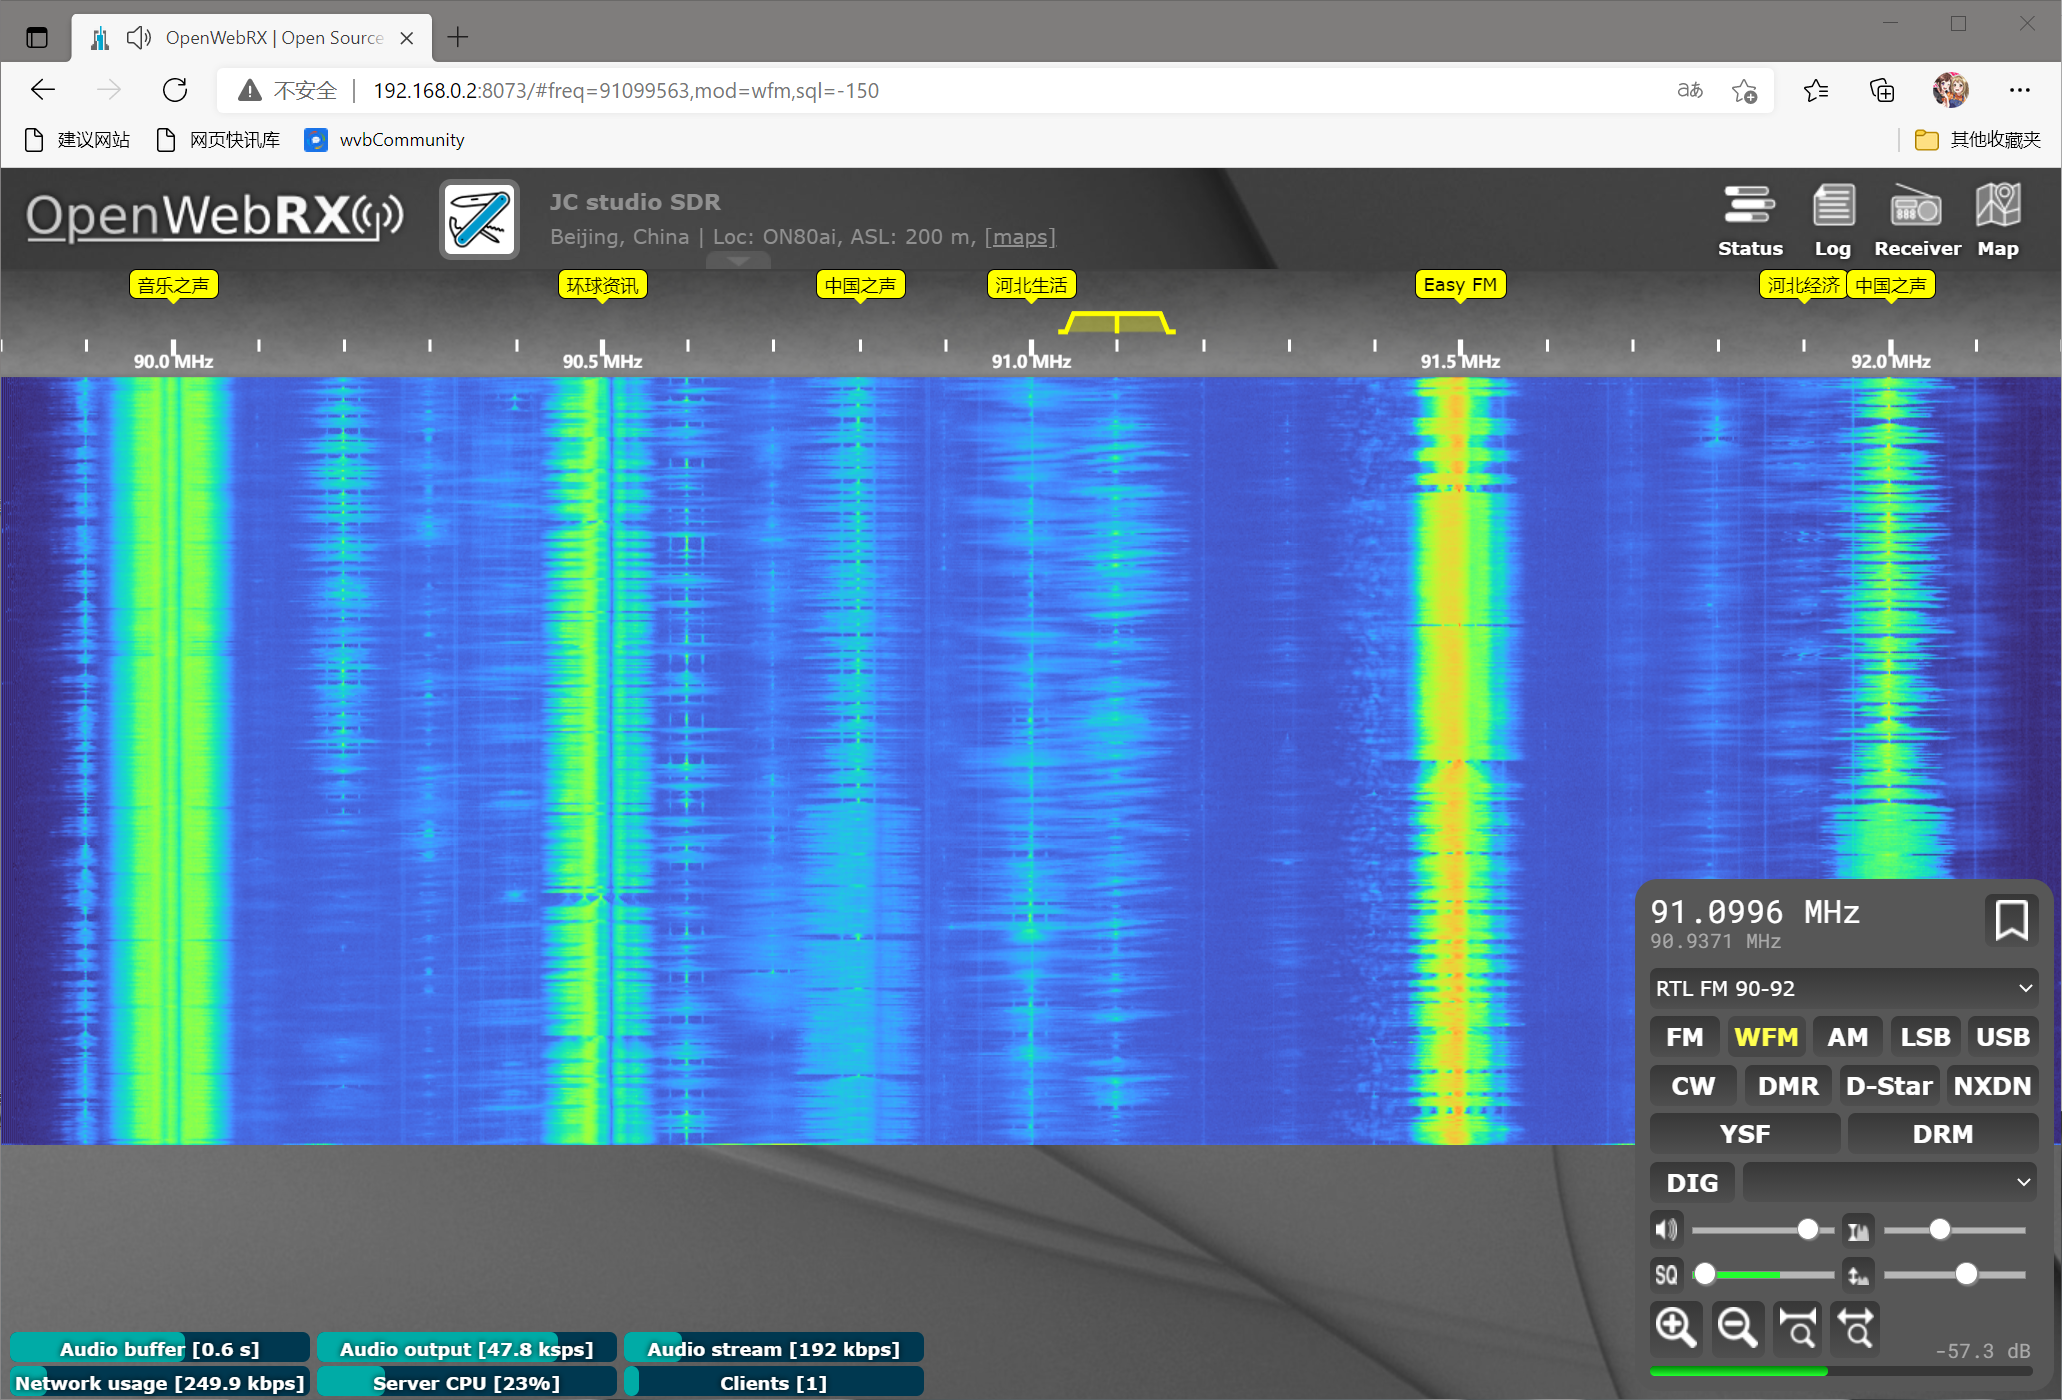
Task: Click the maps link in the header
Action: (1019, 237)
